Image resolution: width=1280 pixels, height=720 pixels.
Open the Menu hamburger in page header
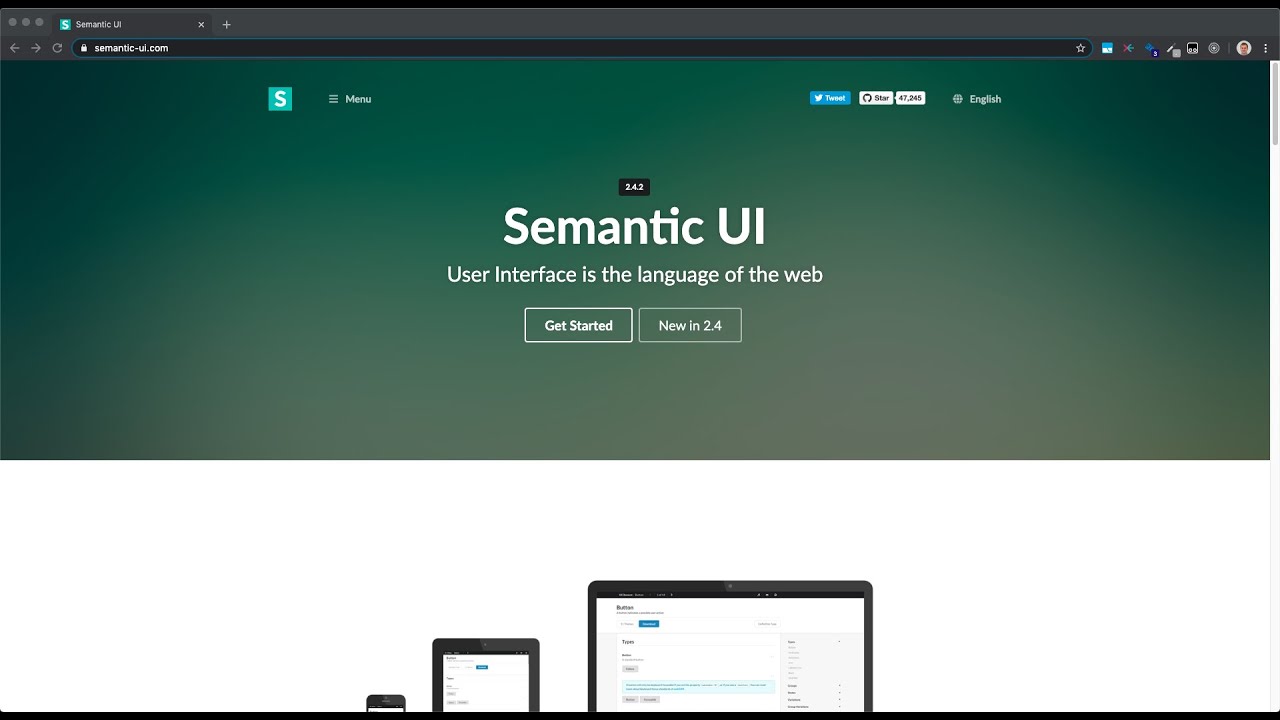350,99
